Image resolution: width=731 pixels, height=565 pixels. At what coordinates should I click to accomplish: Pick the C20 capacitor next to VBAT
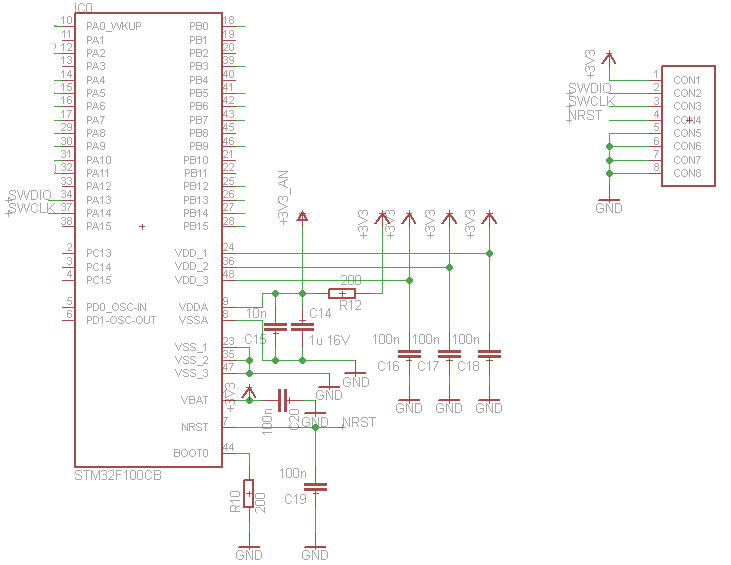click(283, 400)
